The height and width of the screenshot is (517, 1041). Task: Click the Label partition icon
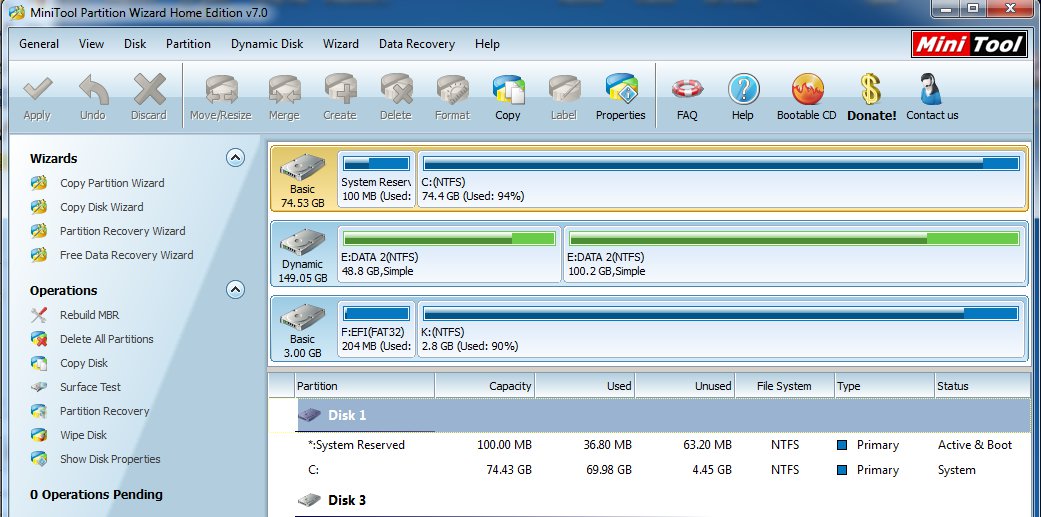click(564, 90)
